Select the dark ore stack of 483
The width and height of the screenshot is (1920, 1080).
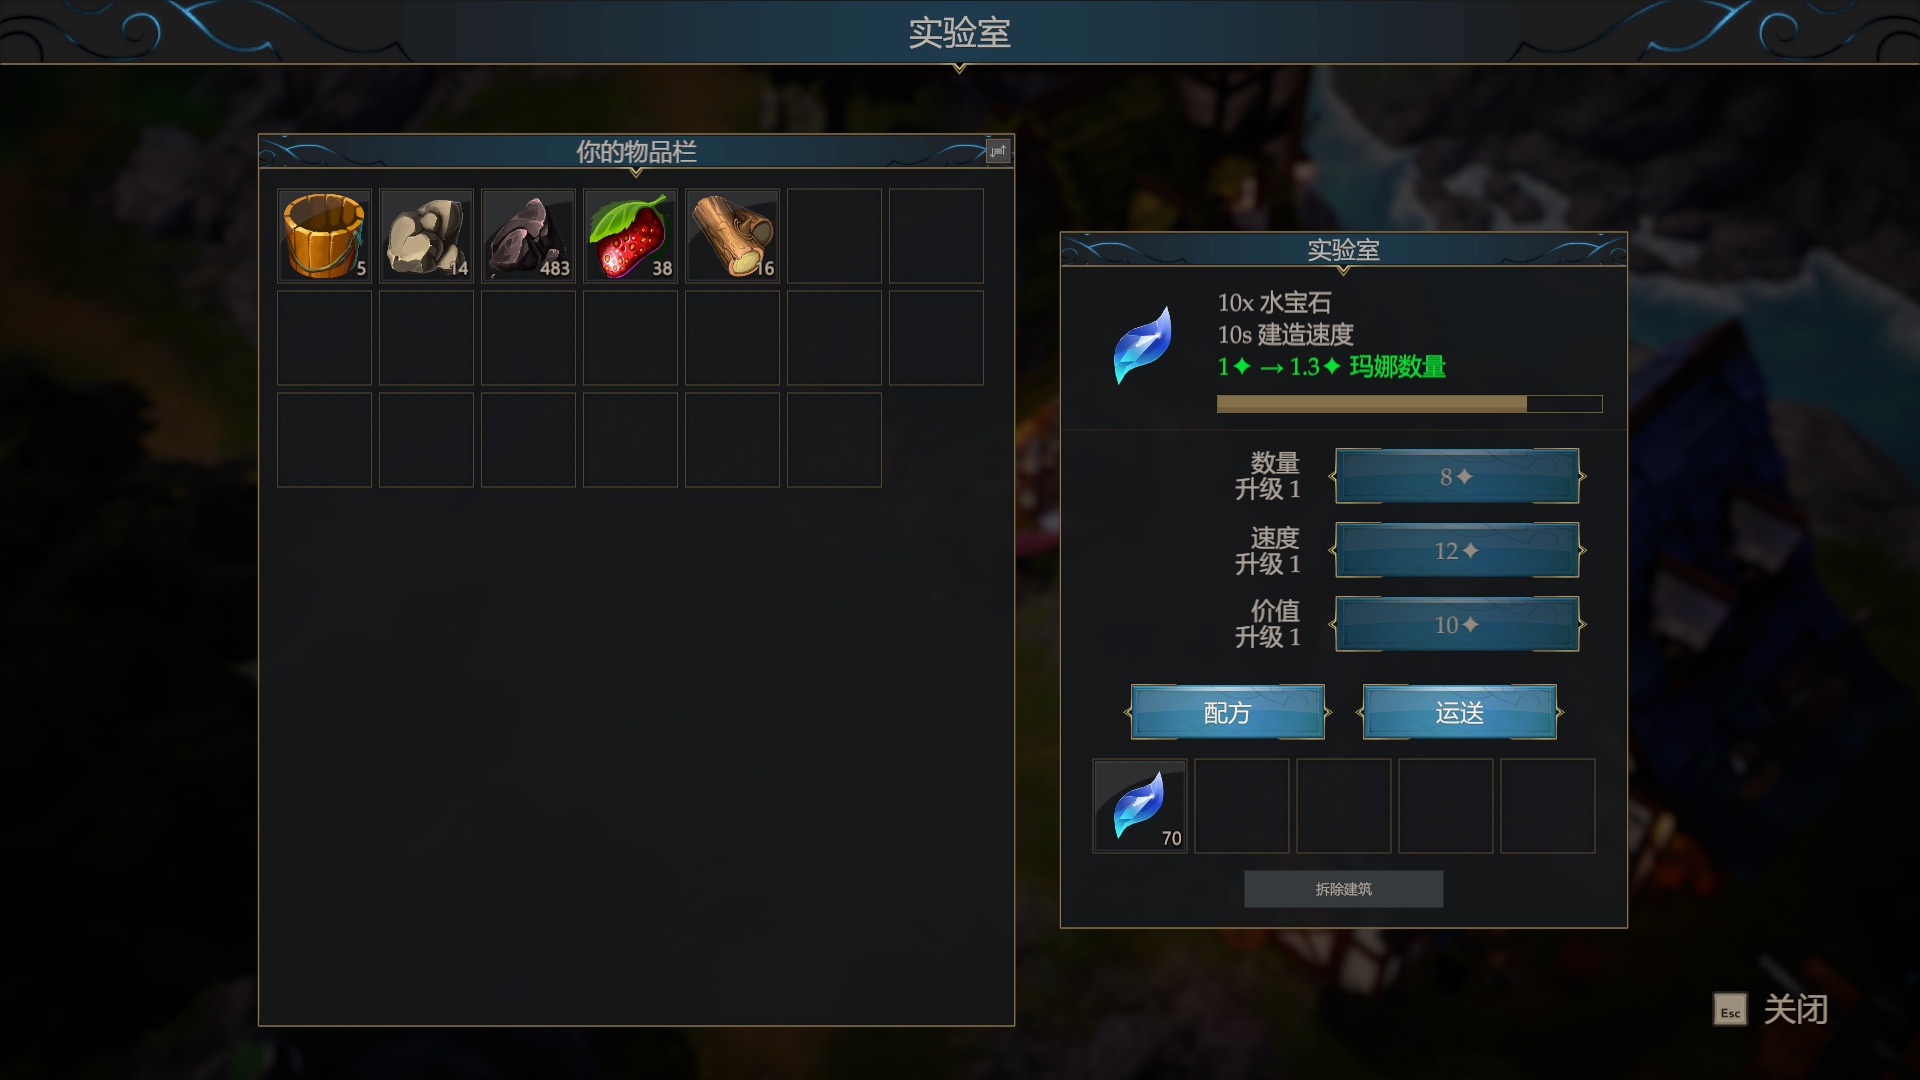pos(528,236)
